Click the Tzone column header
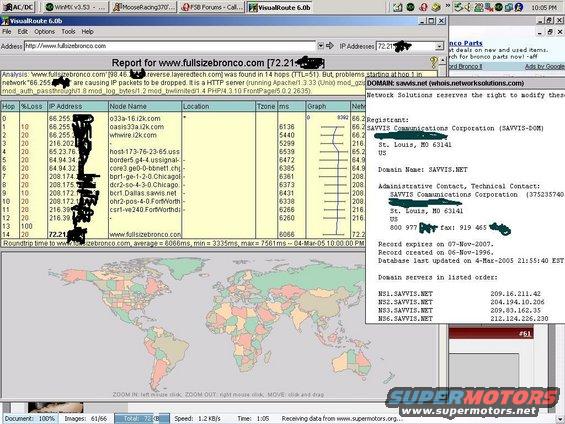565x424 pixels. point(266,106)
